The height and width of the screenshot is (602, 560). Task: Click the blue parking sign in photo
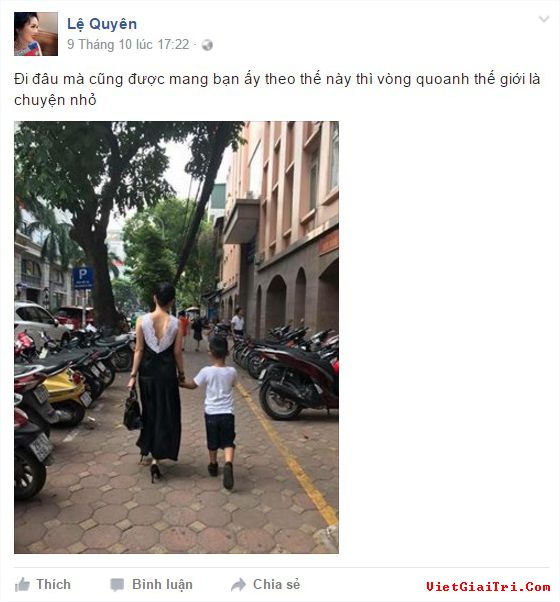click(83, 278)
